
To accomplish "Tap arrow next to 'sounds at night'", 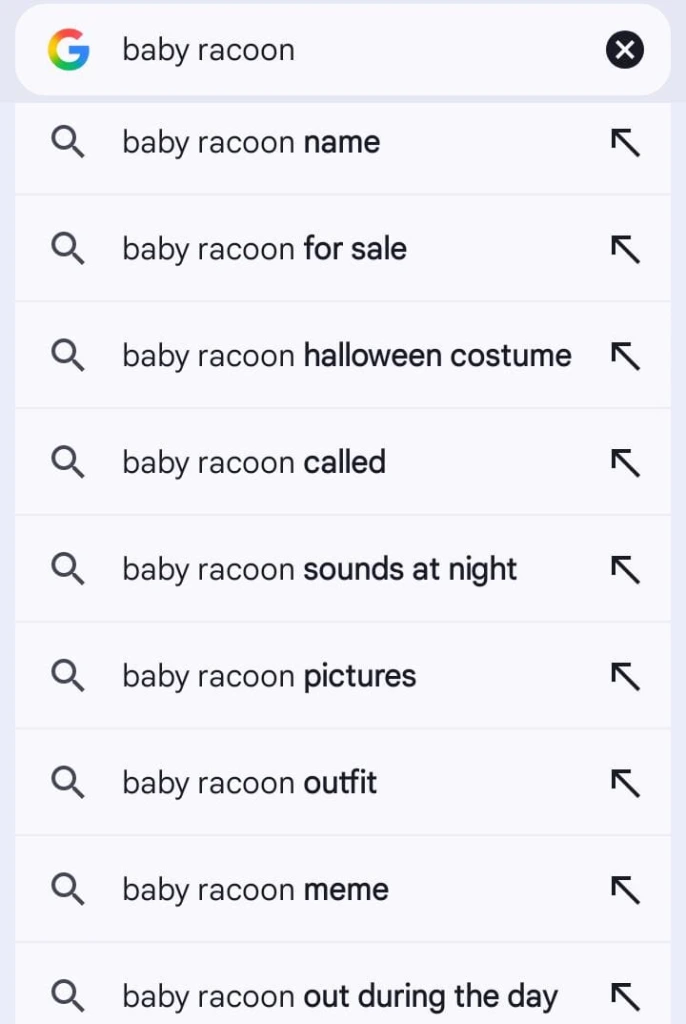I will click(625, 569).
